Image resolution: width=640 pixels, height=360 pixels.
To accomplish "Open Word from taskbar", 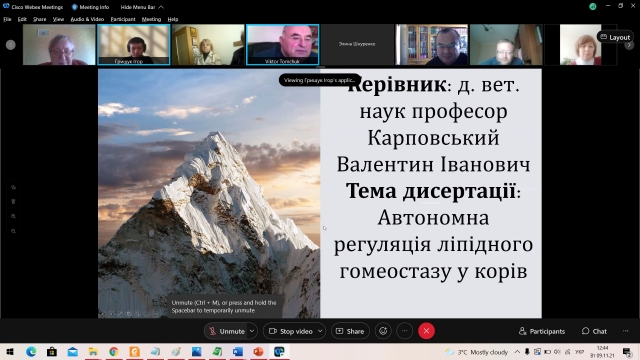I will [238, 352].
